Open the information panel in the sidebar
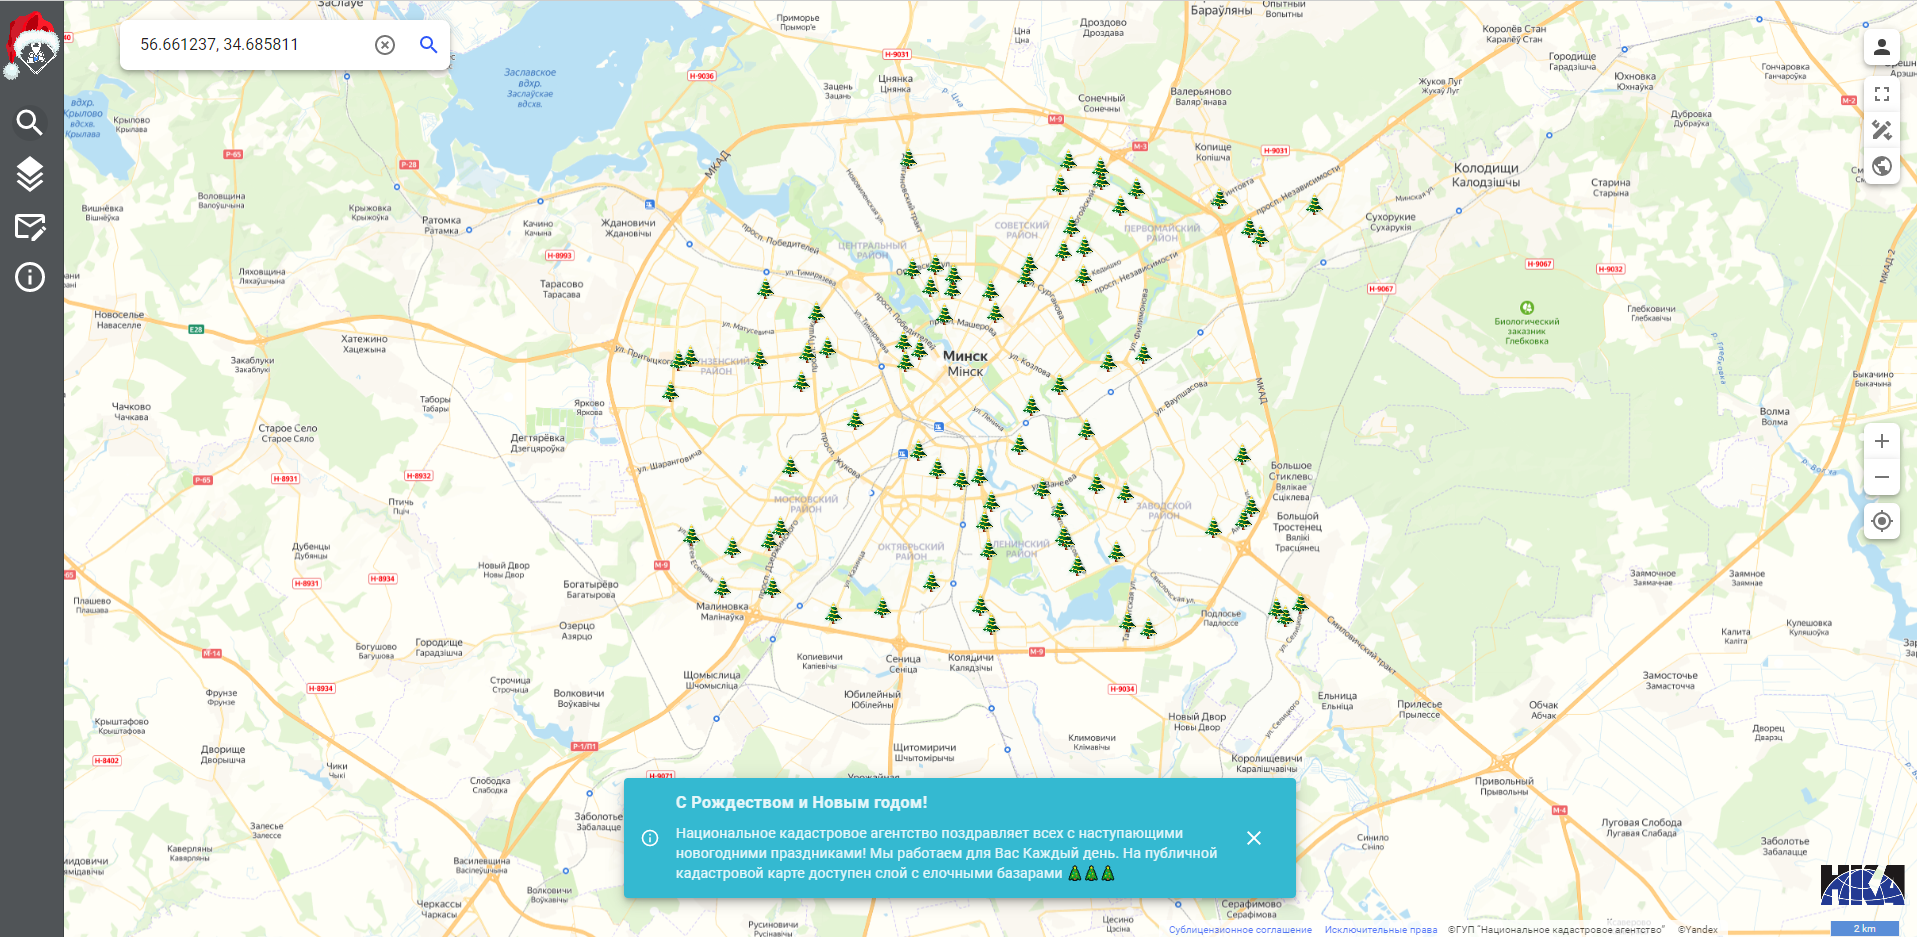This screenshot has height=937, width=1917. click(x=30, y=277)
